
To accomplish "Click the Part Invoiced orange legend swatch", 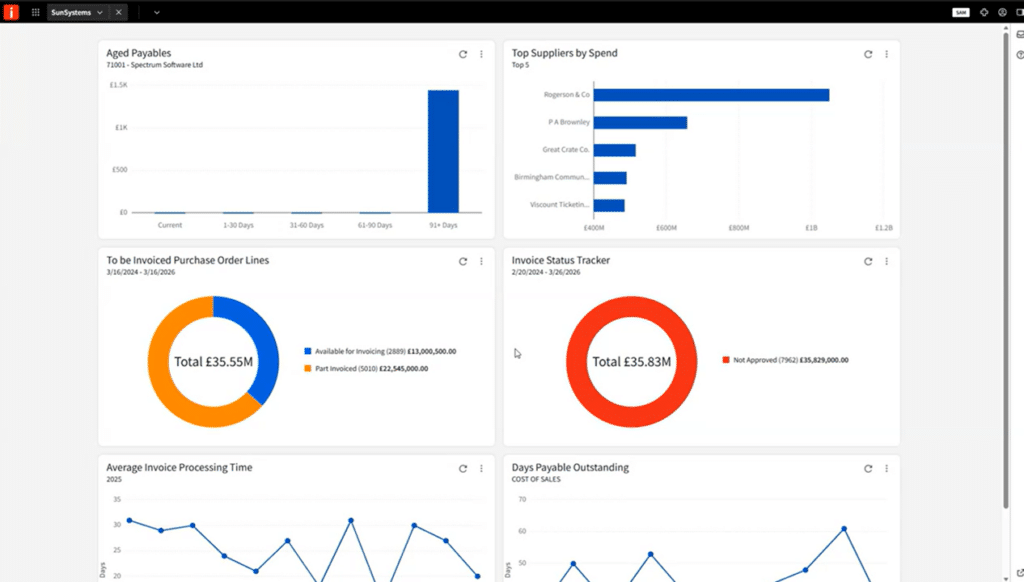I will (308, 368).
